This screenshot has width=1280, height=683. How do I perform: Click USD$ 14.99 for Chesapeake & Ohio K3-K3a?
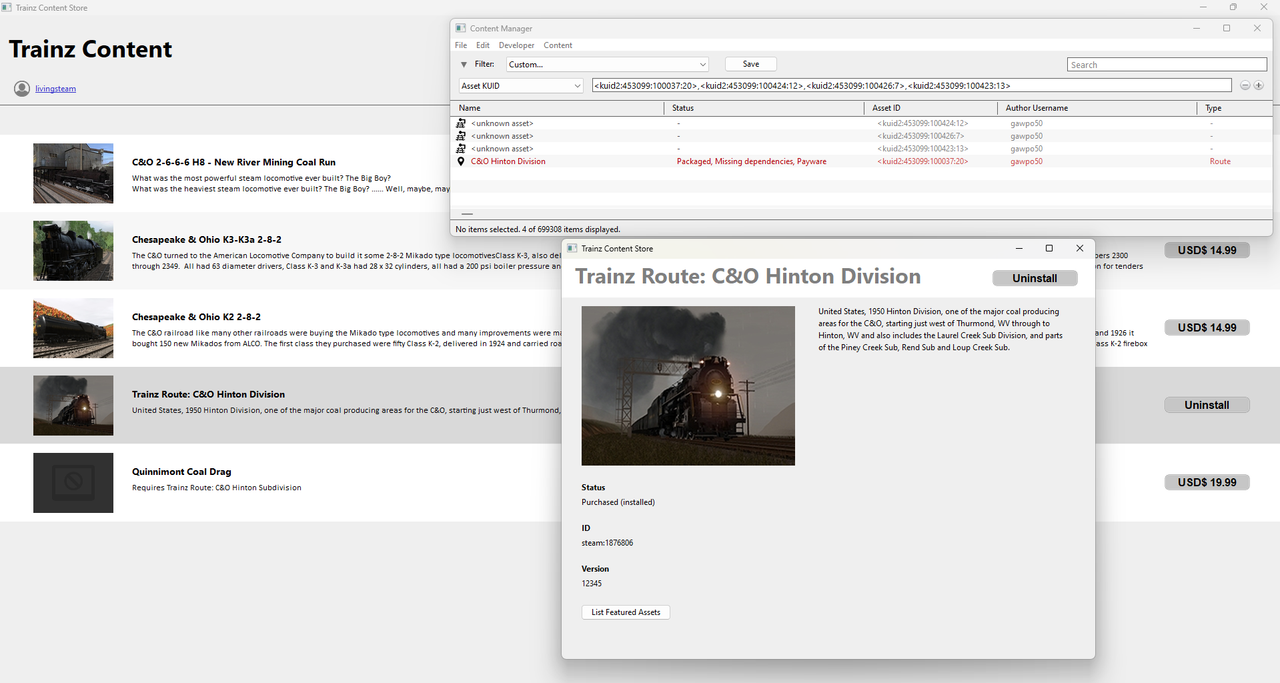point(1207,250)
